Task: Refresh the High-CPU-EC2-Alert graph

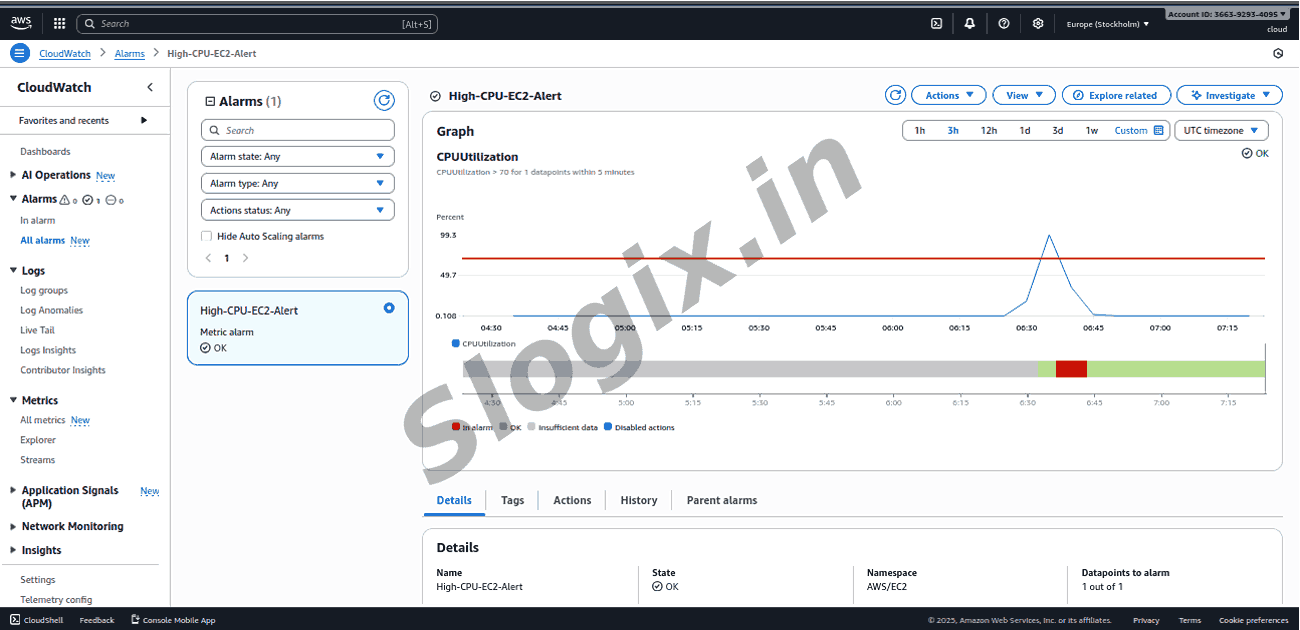Action: coord(895,95)
